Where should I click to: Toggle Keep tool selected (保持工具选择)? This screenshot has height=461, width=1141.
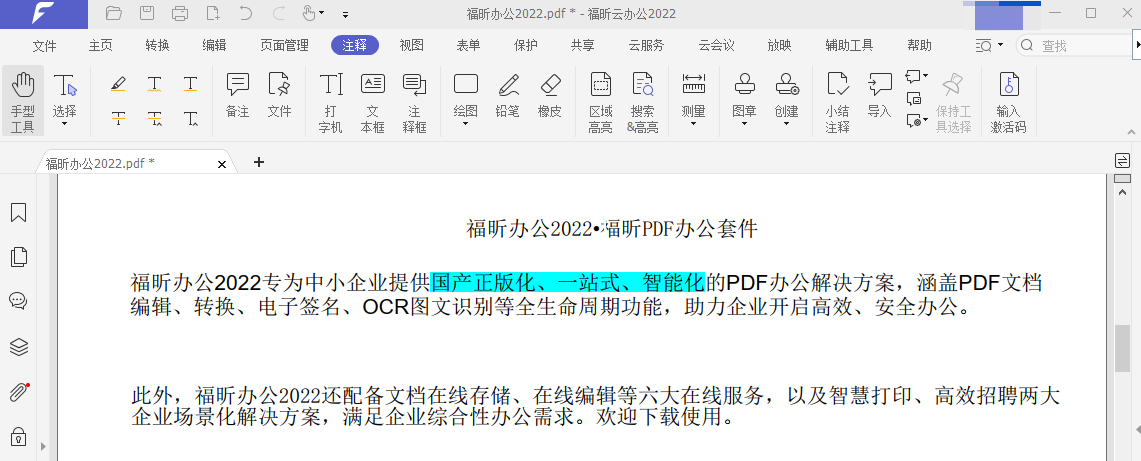tap(953, 103)
